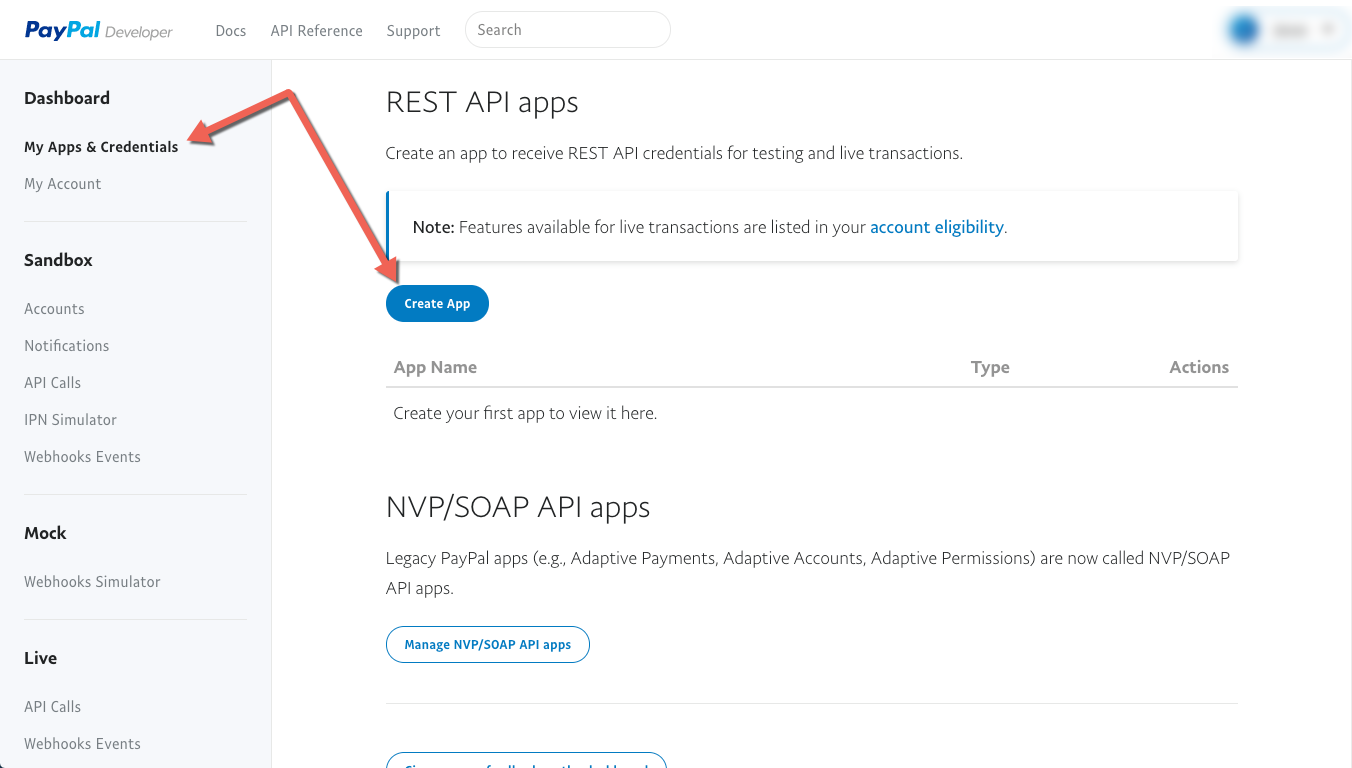Open Live API Calls

(52, 707)
